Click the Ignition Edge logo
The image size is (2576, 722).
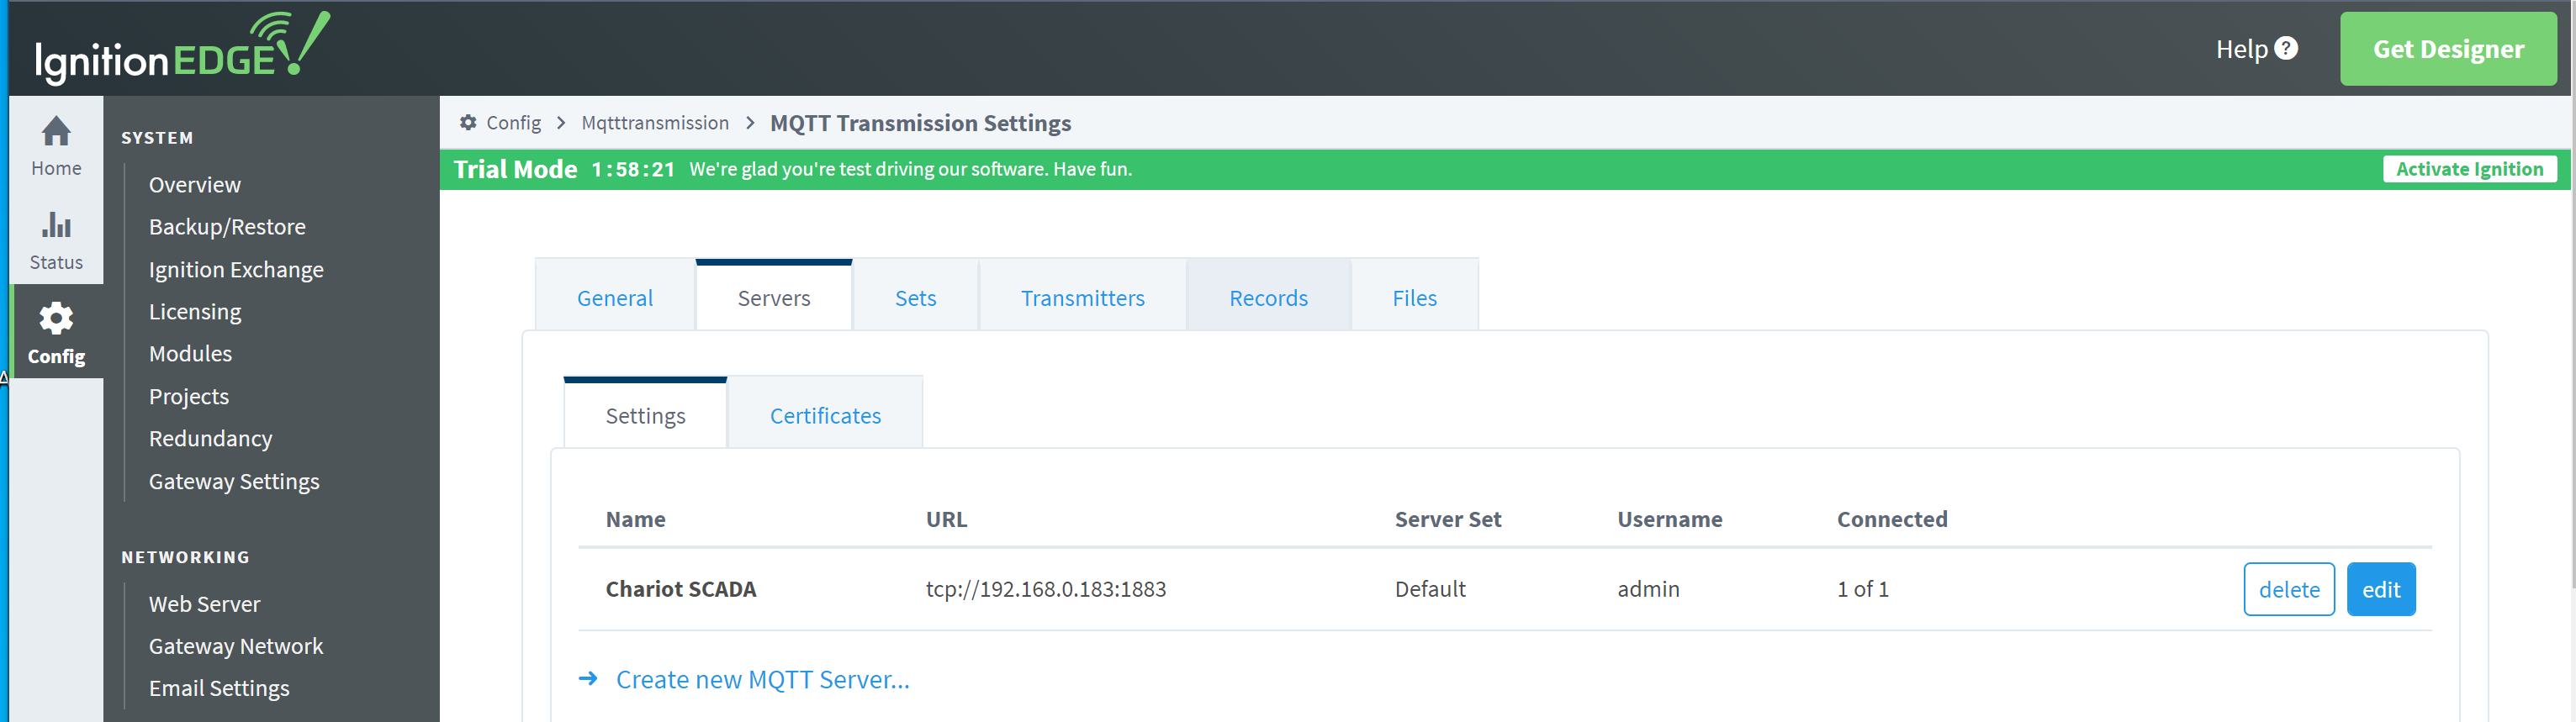182,47
